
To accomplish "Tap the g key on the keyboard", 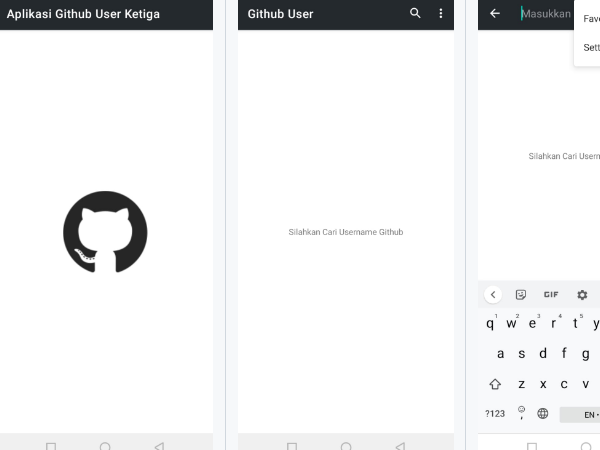I will (x=585, y=354).
